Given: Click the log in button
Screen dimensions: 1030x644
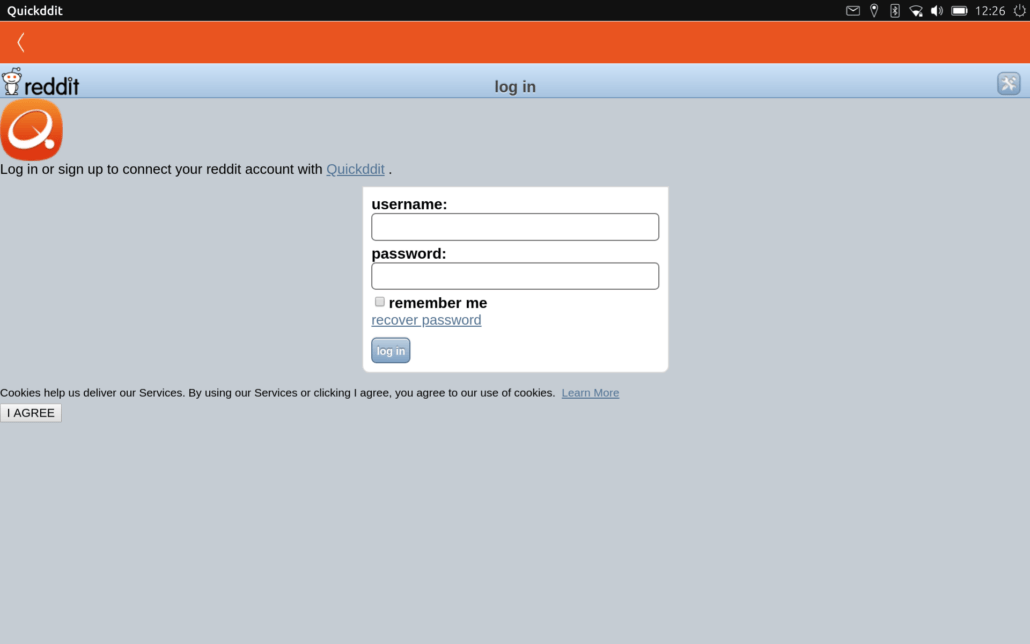Looking at the screenshot, I should (391, 350).
